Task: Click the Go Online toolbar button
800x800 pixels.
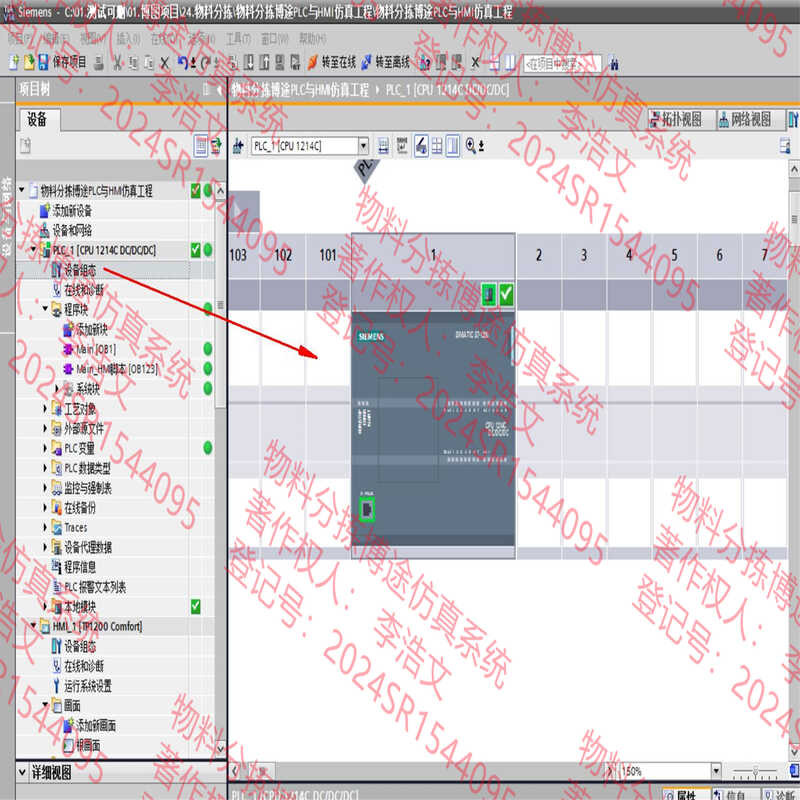Action: click(336, 62)
